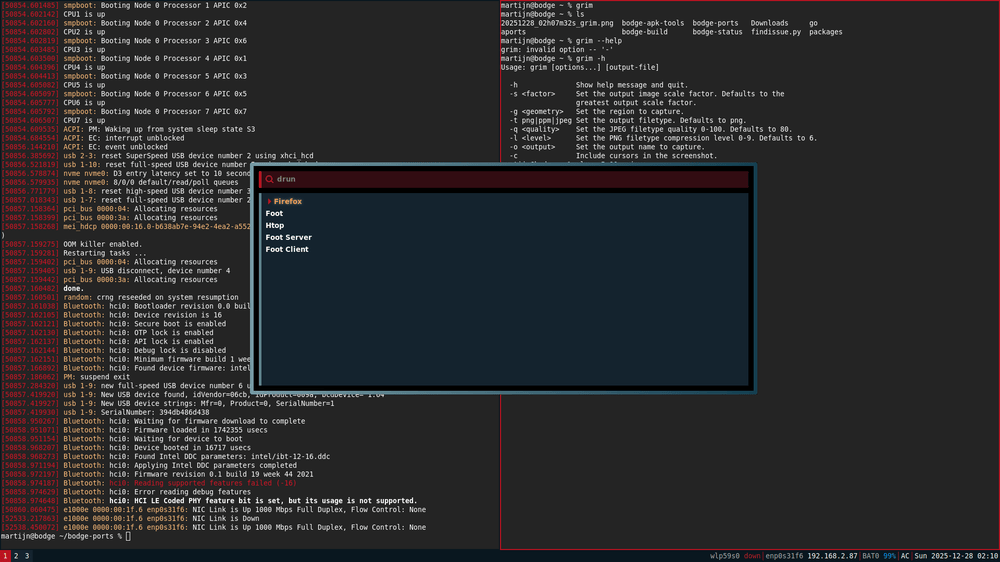Image resolution: width=1000 pixels, height=562 pixels.
Task: Switch to workspace 1 in the bar
Action: click(x=5, y=555)
